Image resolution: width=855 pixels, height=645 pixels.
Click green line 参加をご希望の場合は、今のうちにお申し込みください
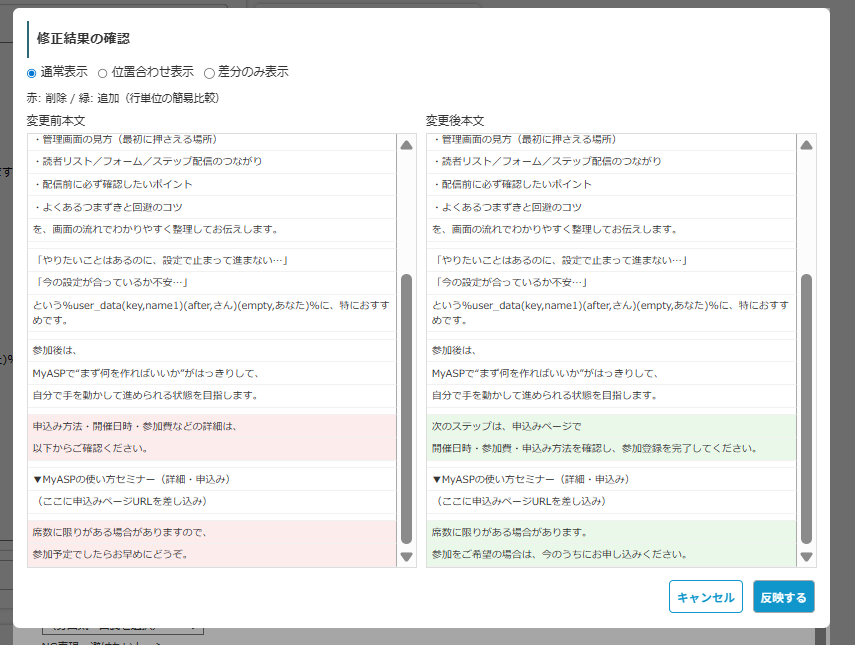[558, 554]
